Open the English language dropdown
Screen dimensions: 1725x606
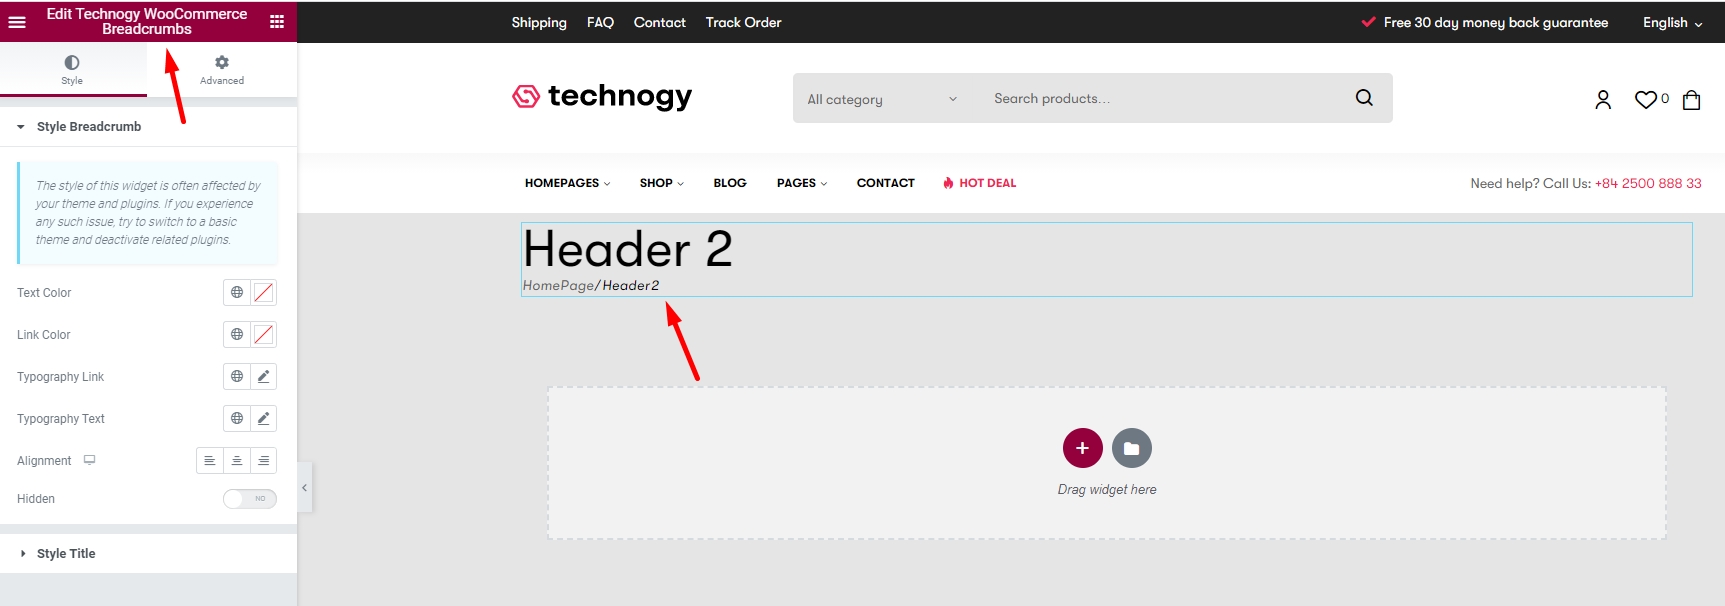point(1671,22)
